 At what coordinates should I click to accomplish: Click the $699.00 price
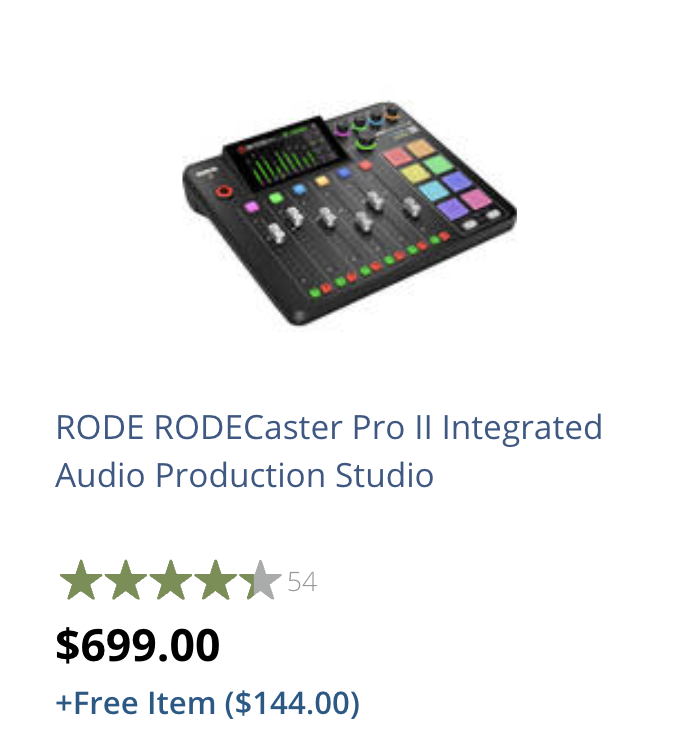[137, 645]
